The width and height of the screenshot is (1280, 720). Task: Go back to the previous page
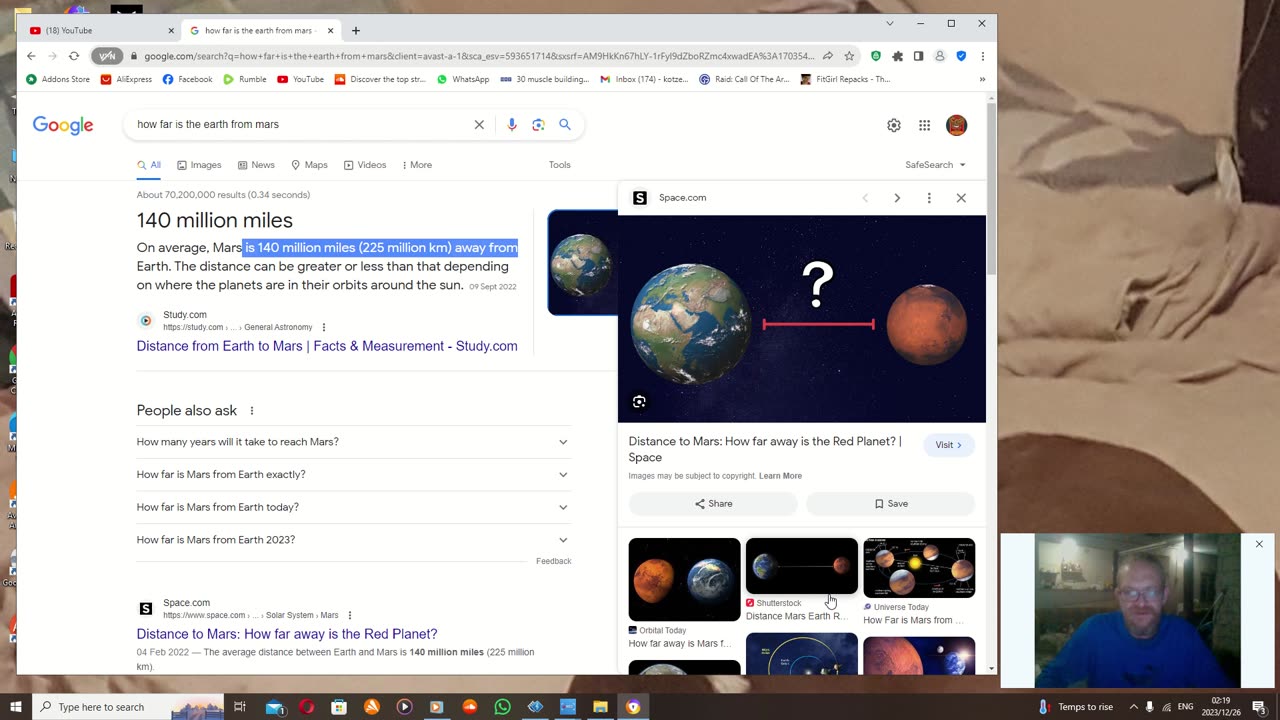31,56
